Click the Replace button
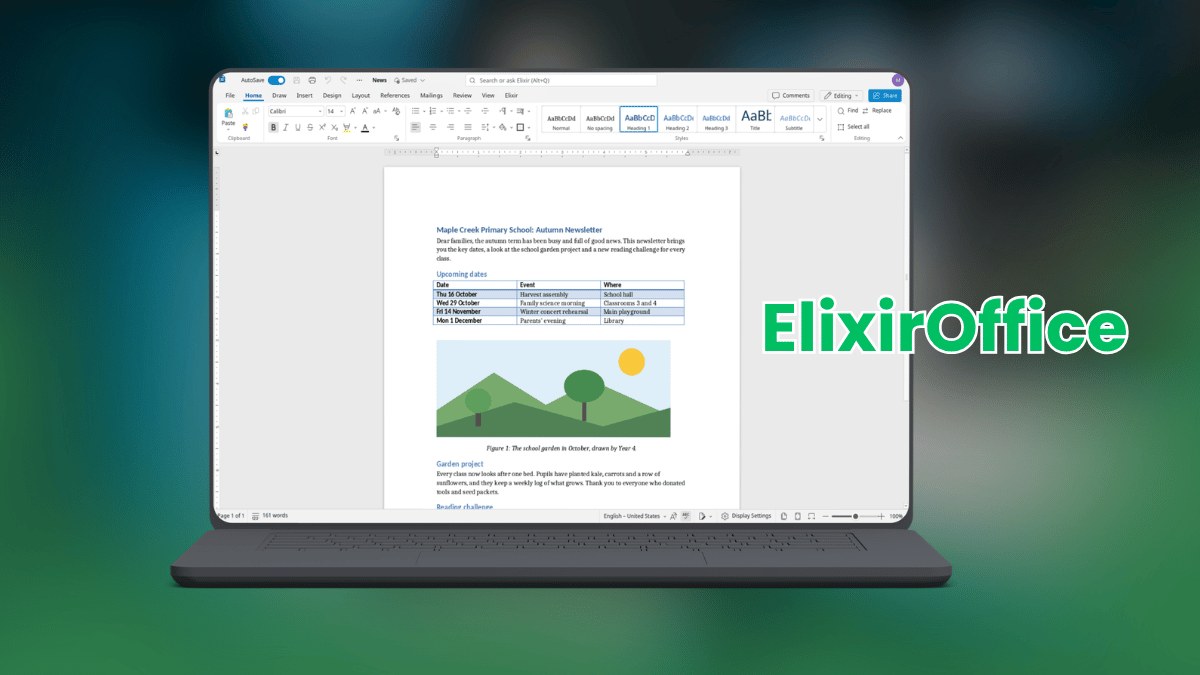Screen dimensions: 1200x675 (877, 110)
